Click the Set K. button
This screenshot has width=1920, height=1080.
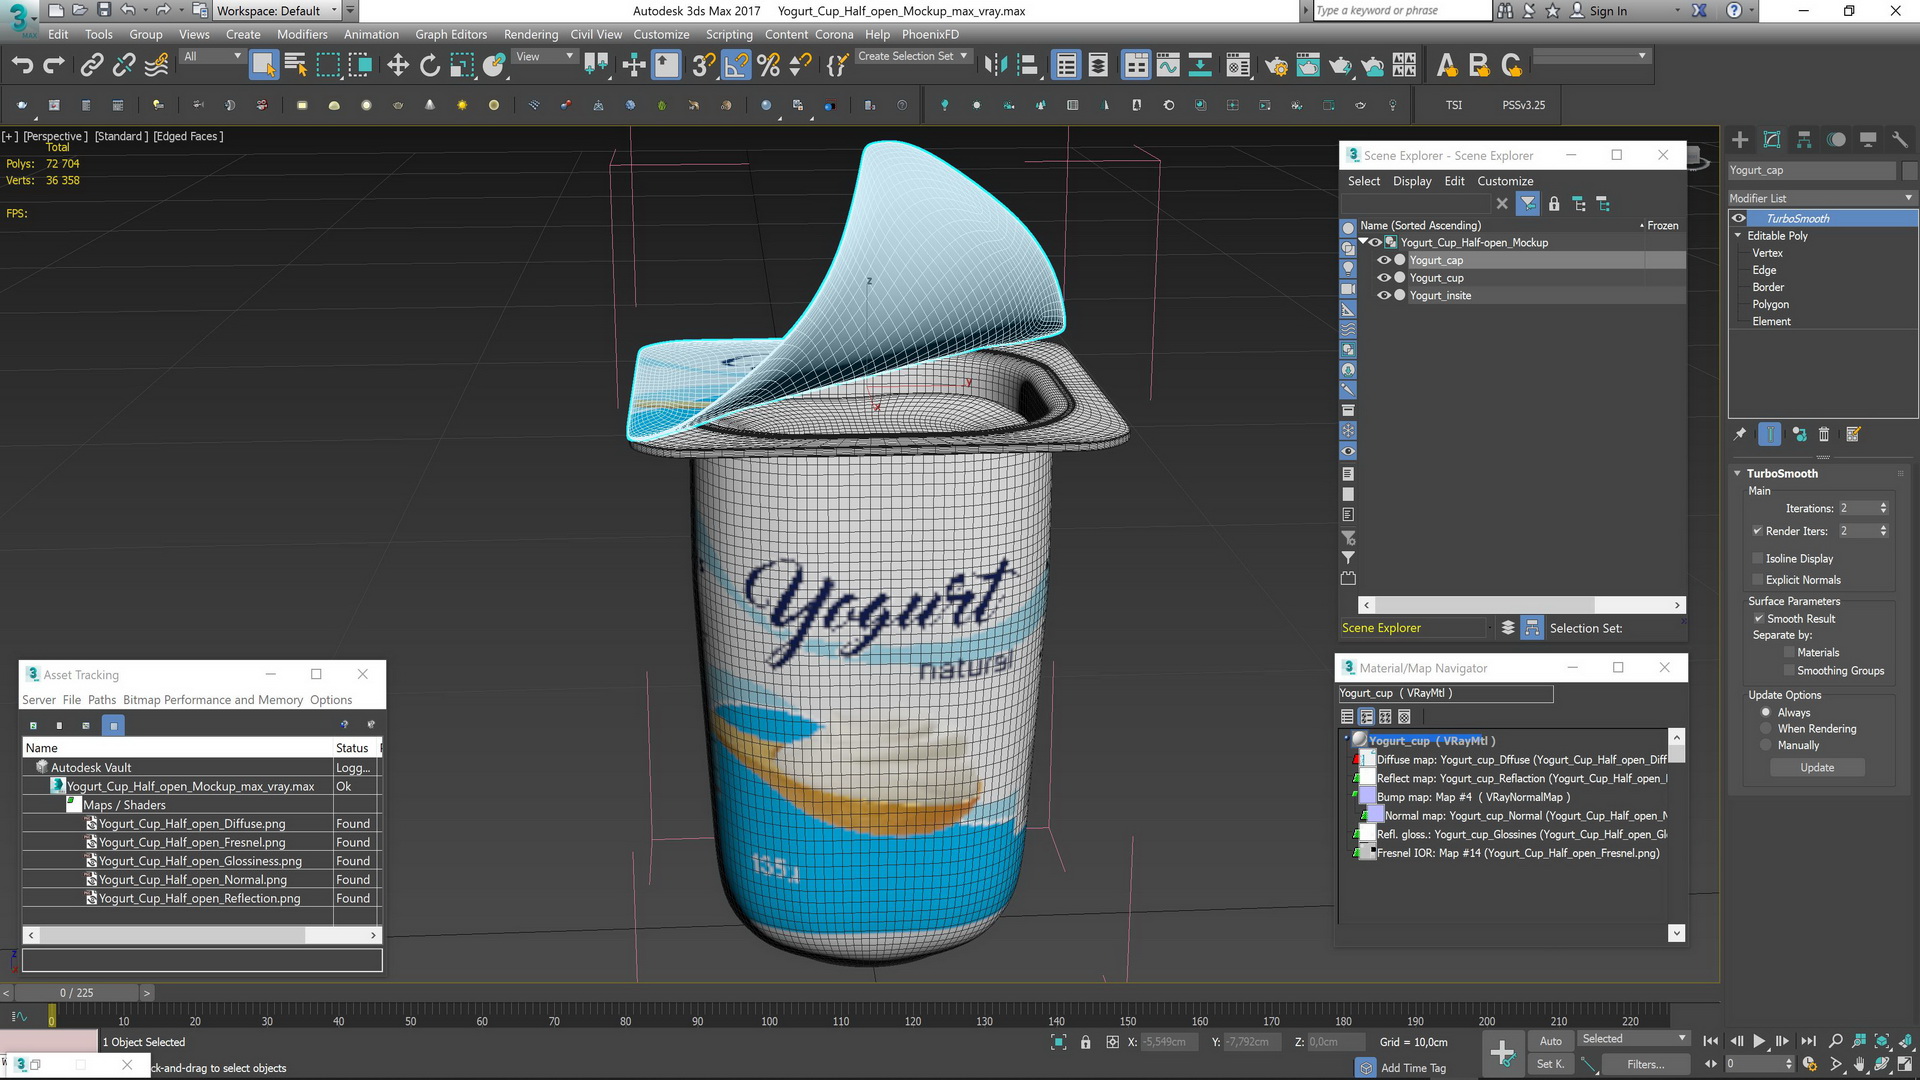(x=1550, y=1065)
